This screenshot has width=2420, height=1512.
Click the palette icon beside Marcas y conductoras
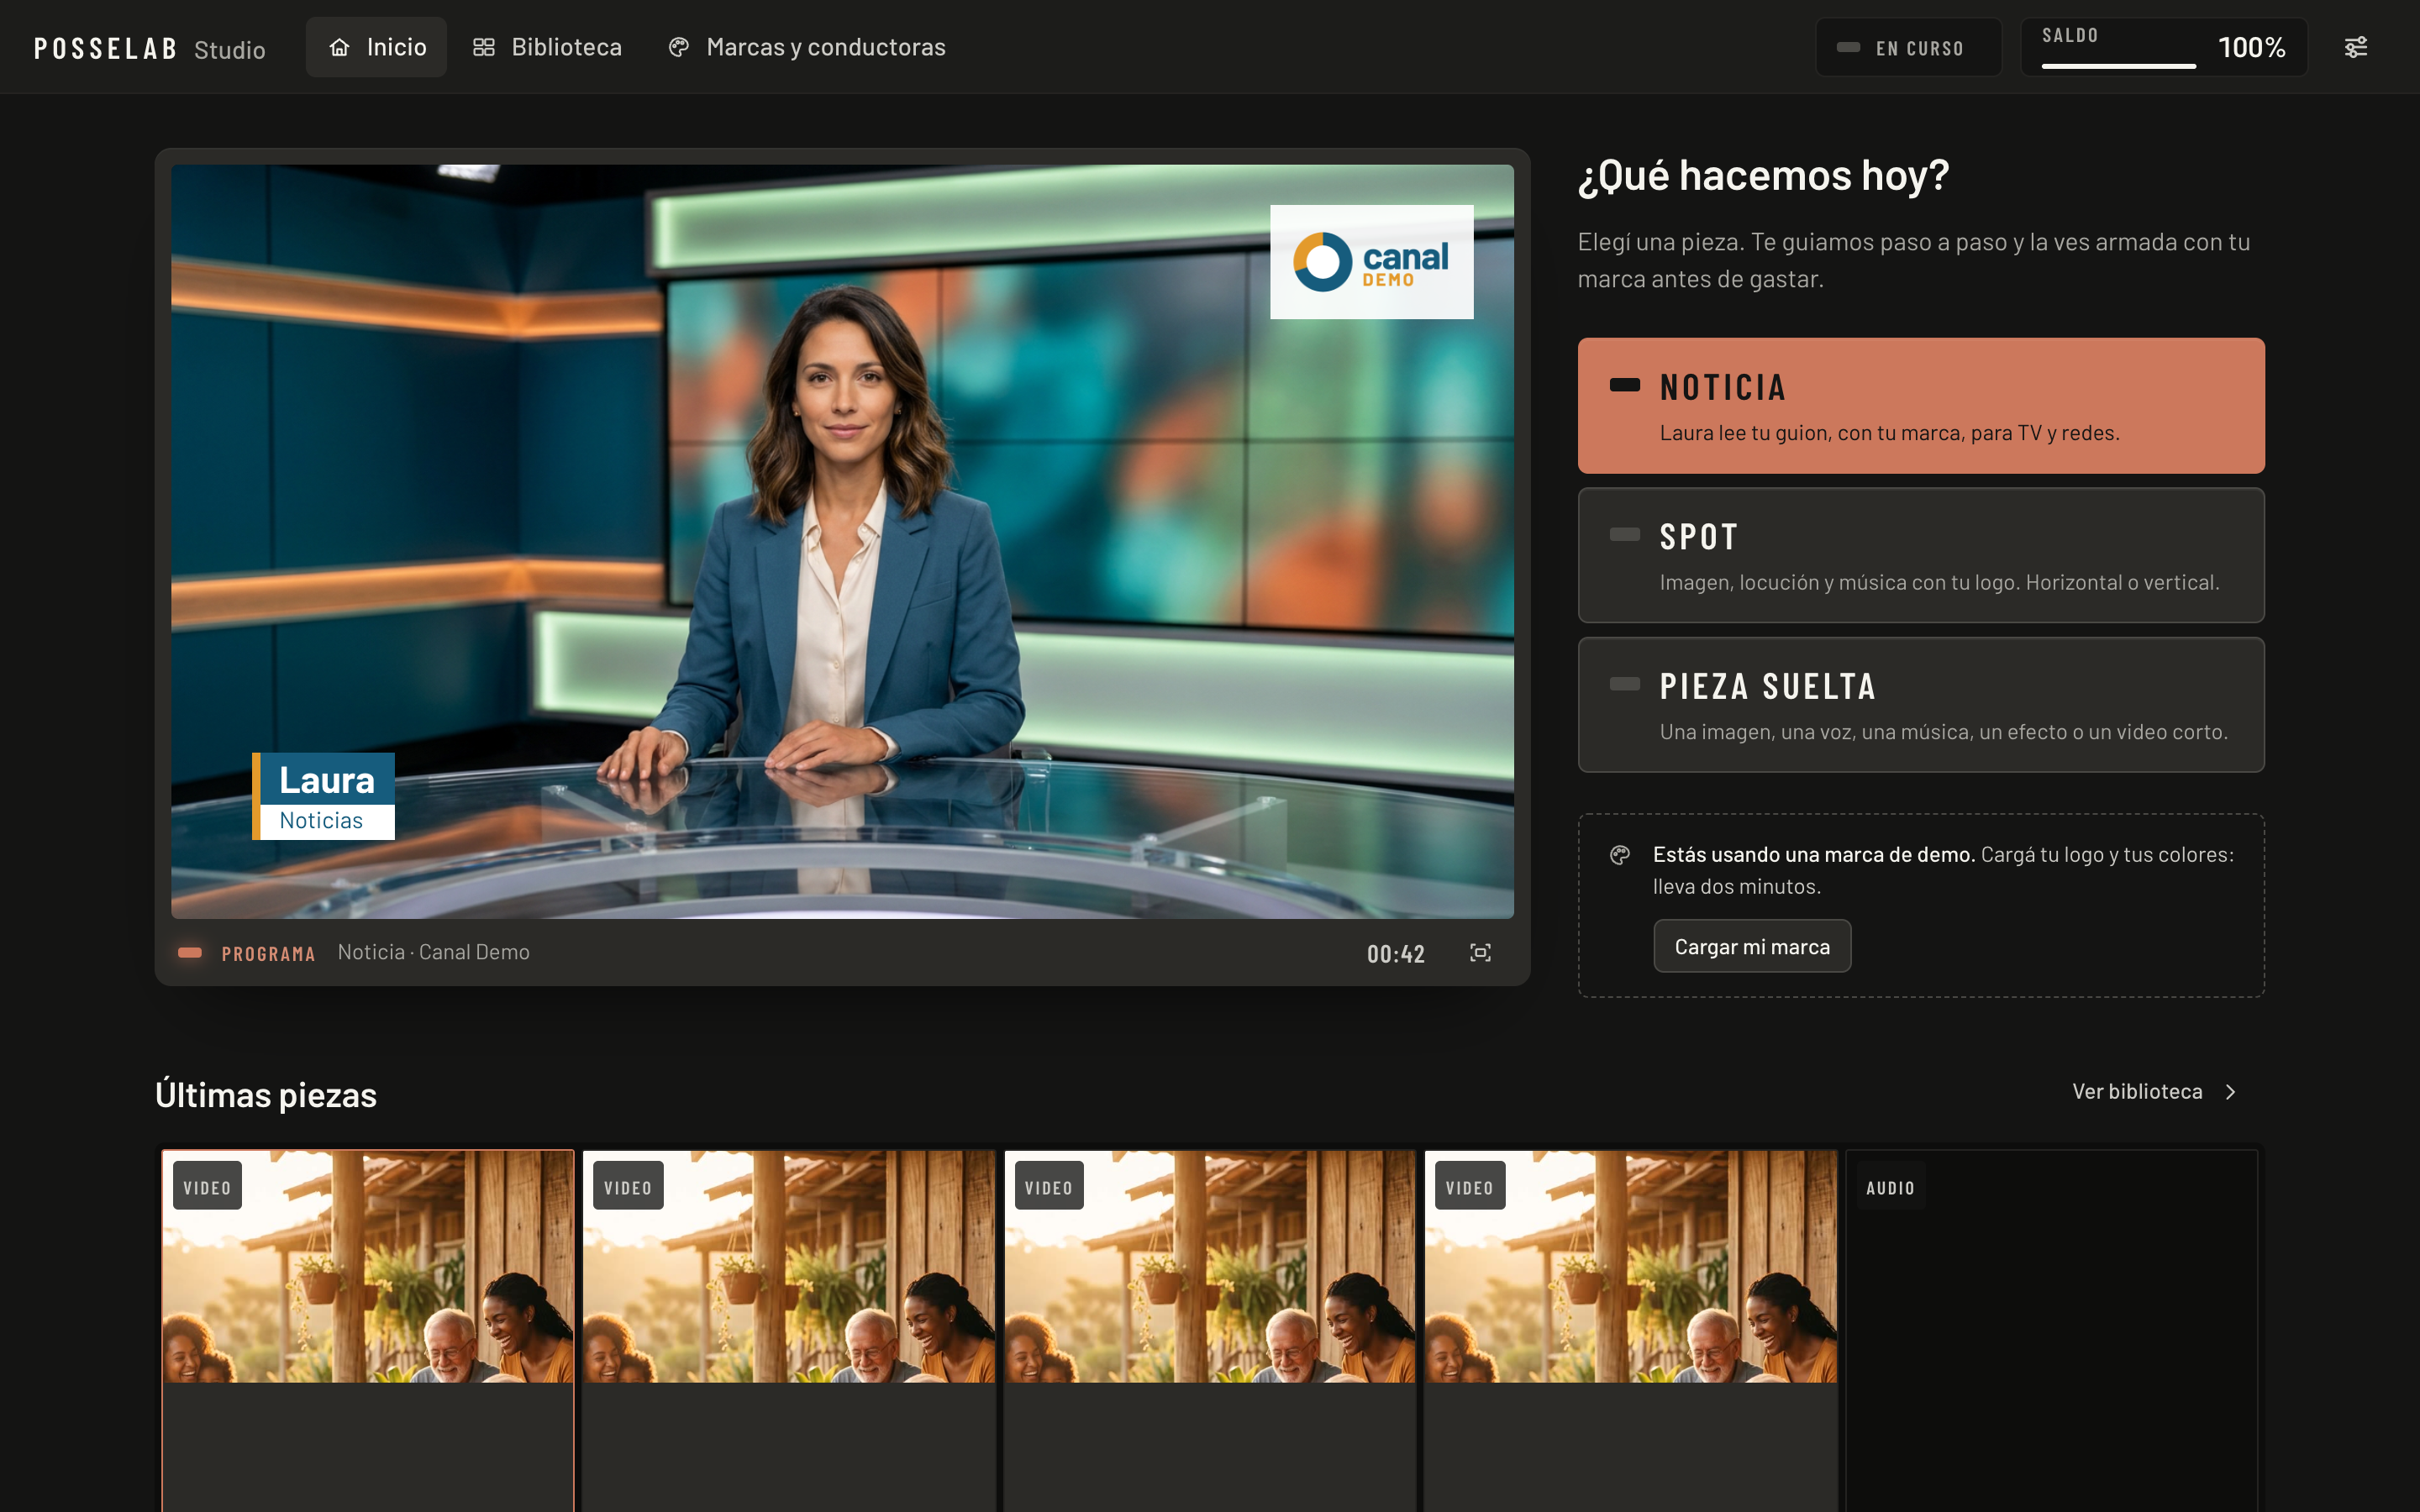click(x=679, y=47)
